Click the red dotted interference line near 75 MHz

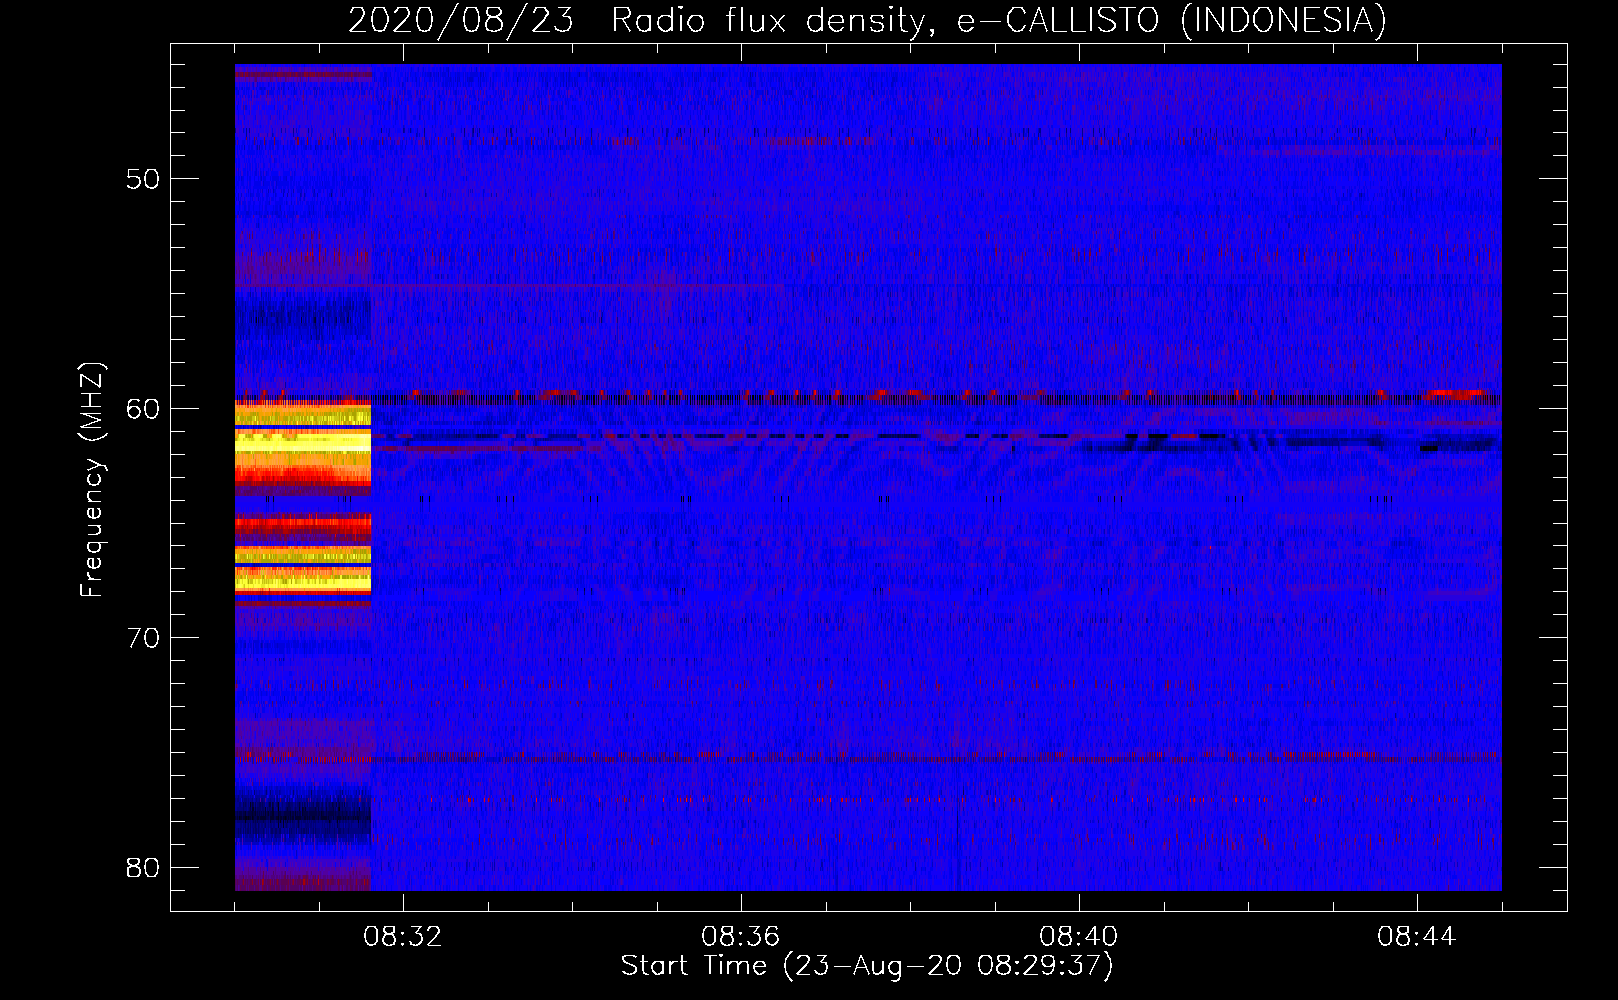click(x=867, y=757)
